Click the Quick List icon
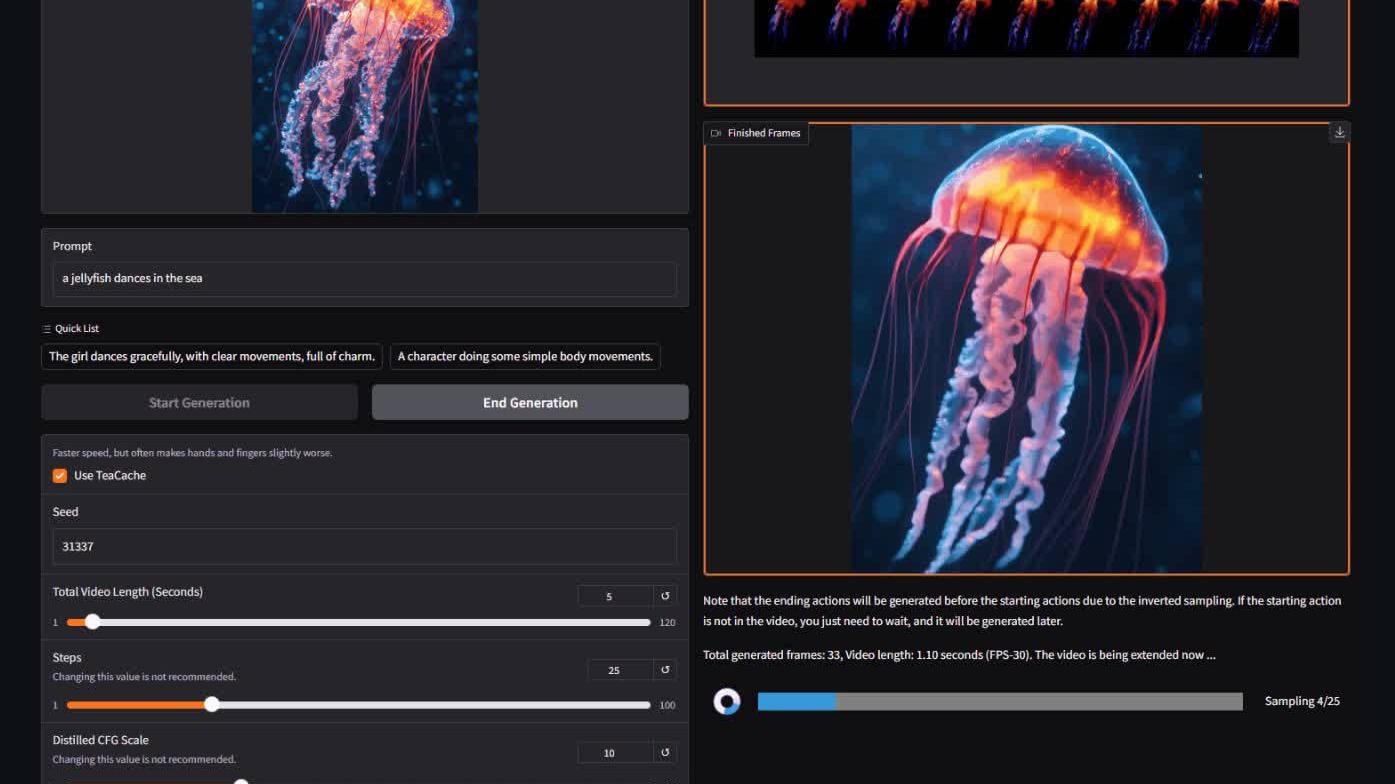The image size is (1395, 784). pos(47,329)
